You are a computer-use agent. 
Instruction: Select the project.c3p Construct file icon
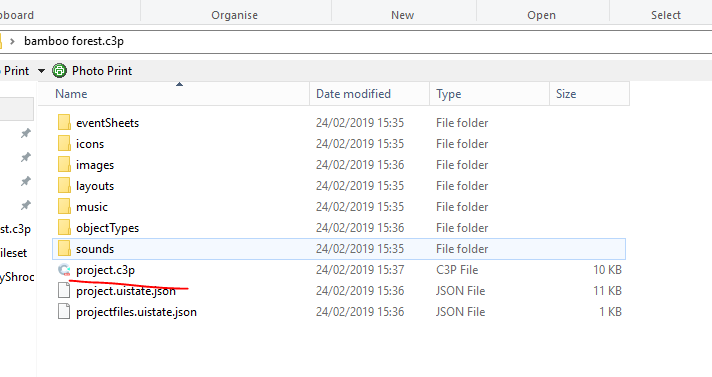(64, 270)
